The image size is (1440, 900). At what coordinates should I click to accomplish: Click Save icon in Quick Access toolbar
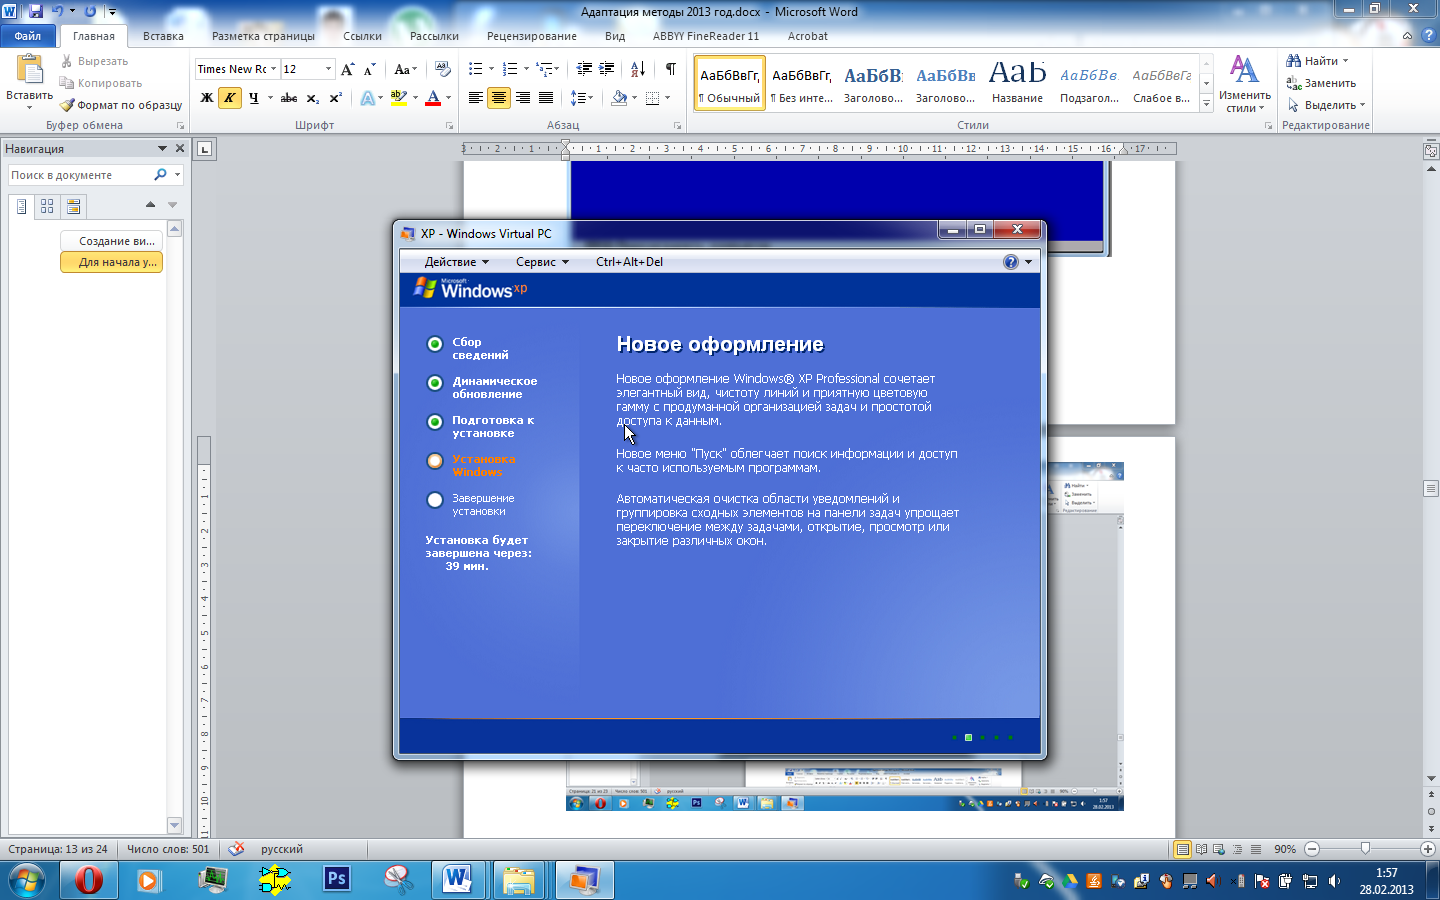coord(36,11)
